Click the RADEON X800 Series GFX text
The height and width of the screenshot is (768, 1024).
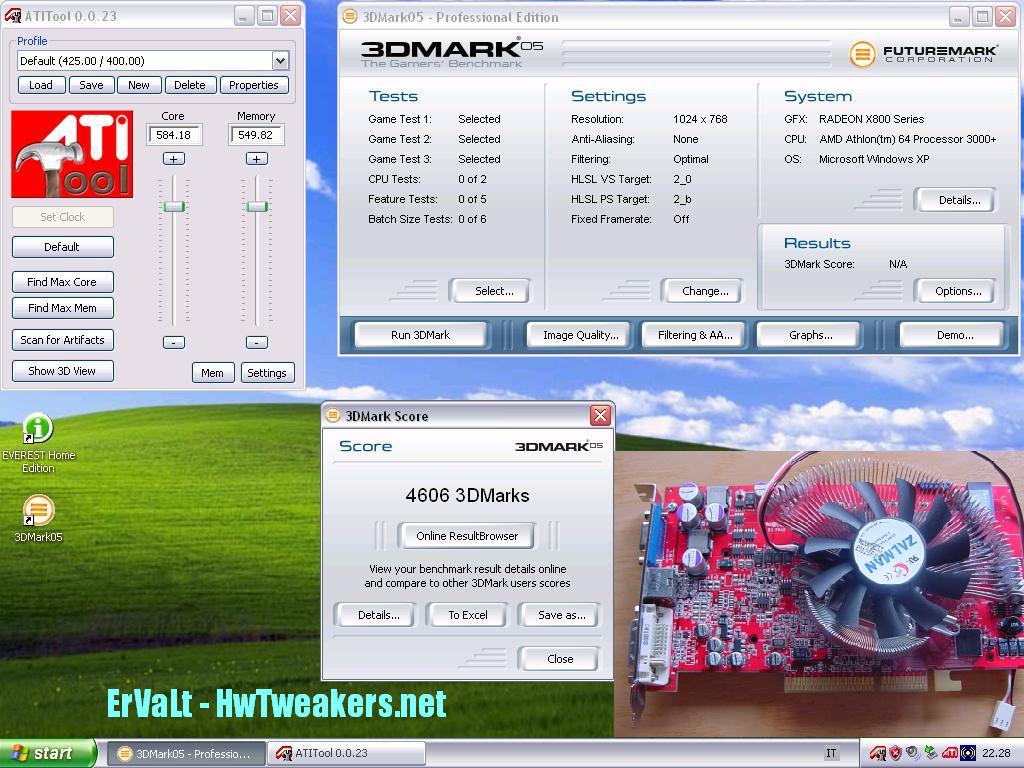pyautogui.click(x=871, y=119)
